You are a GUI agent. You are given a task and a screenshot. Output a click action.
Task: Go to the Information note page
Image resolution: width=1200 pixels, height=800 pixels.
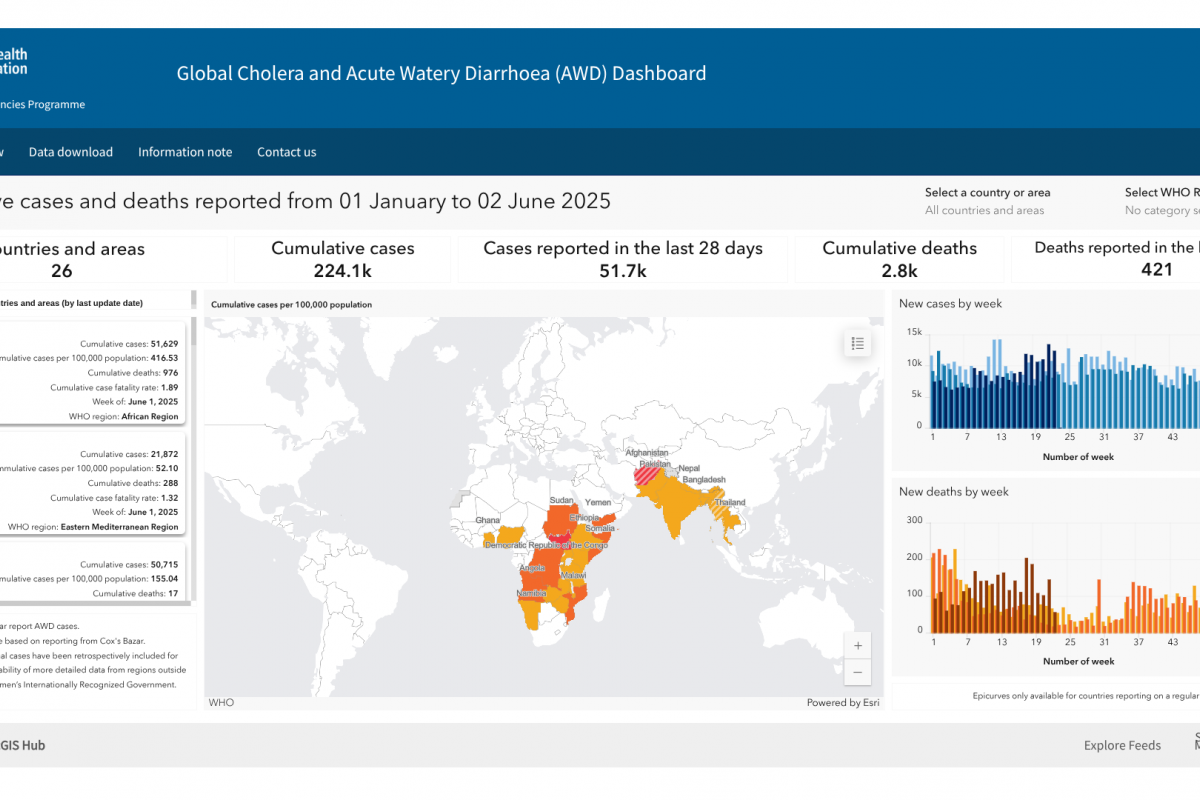click(185, 152)
